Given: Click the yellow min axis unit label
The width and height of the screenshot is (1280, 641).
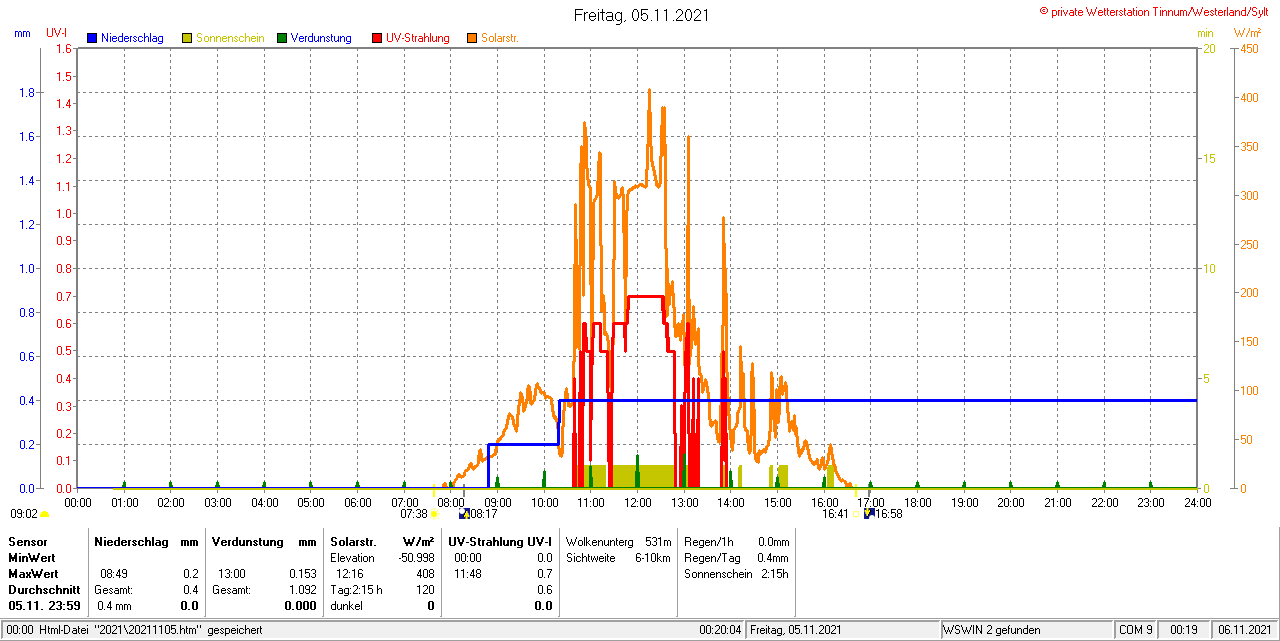Looking at the screenshot, I should tap(1205, 33).
